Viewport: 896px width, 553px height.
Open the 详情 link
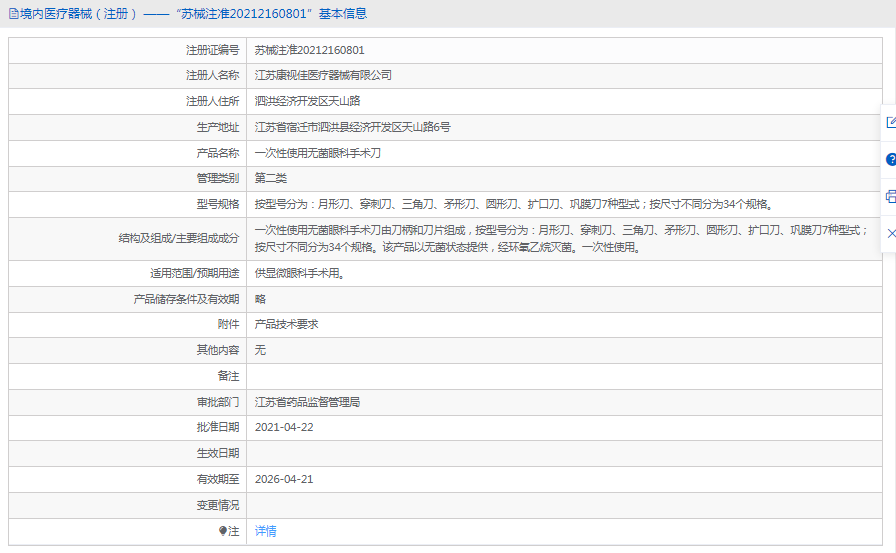pyautogui.click(x=265, y=531)
